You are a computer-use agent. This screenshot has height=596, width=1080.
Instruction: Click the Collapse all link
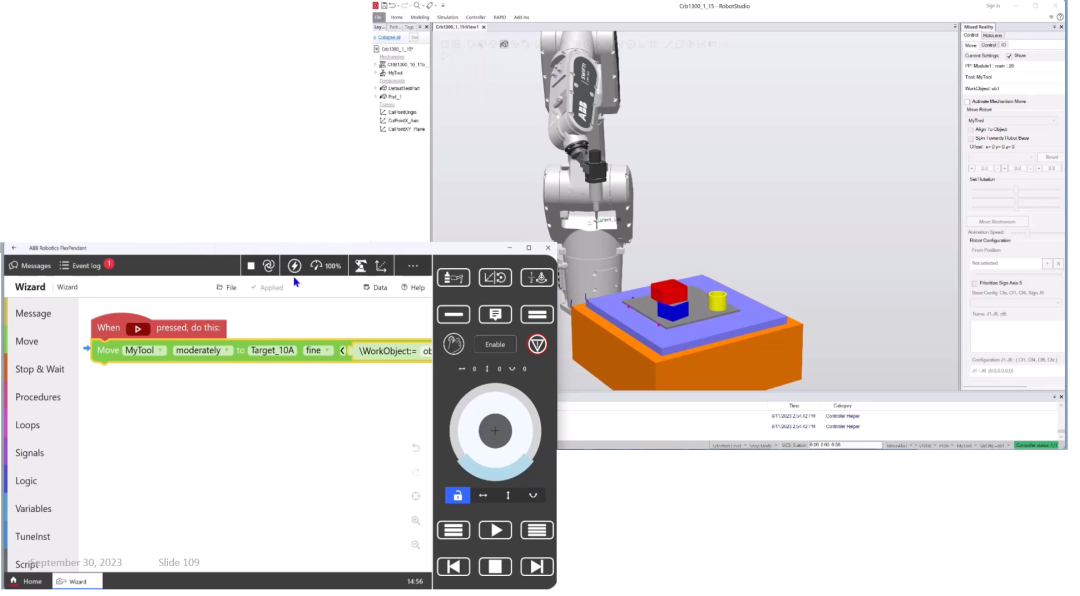point(386,38)
